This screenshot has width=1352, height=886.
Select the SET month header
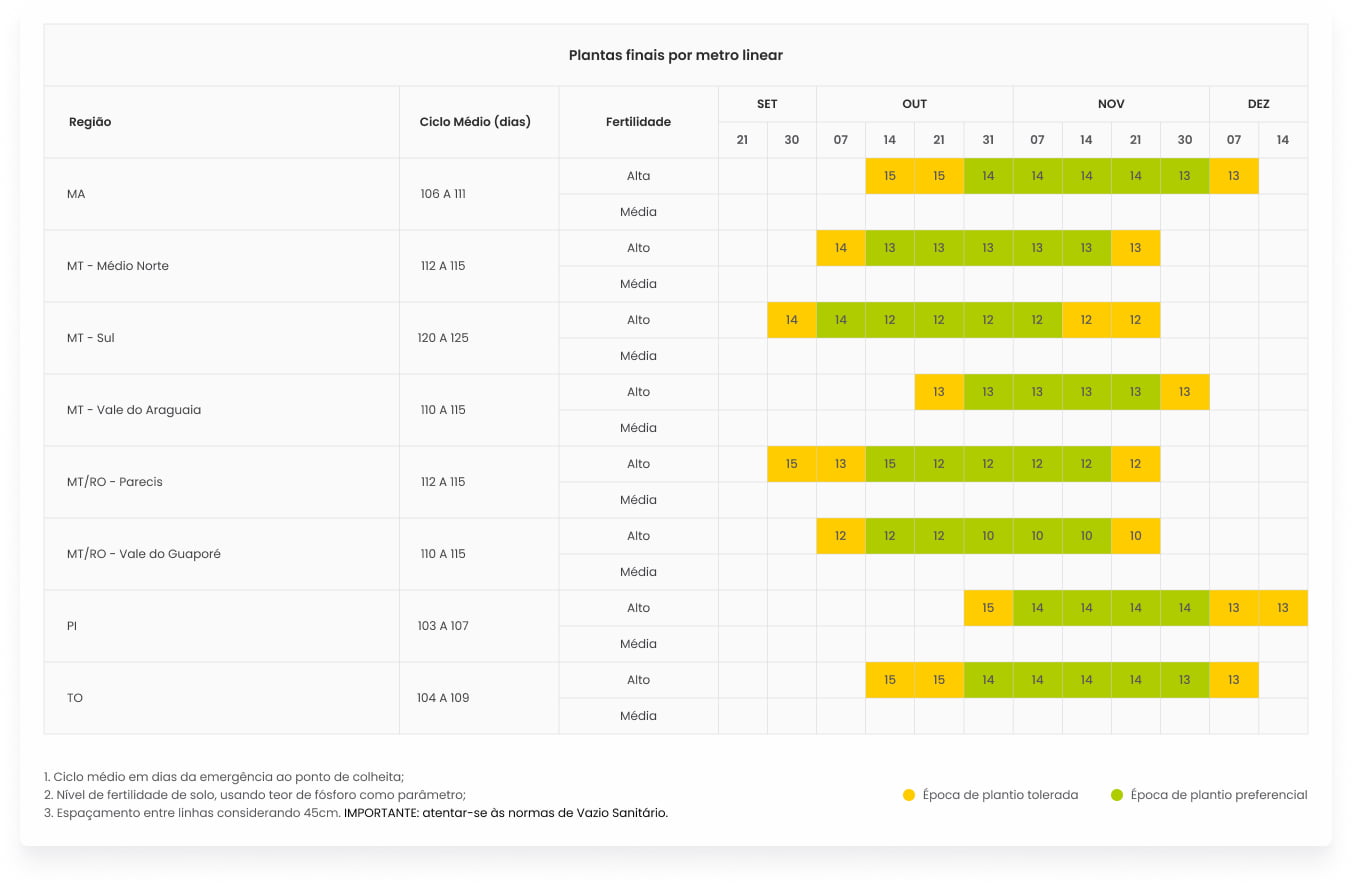767,104
